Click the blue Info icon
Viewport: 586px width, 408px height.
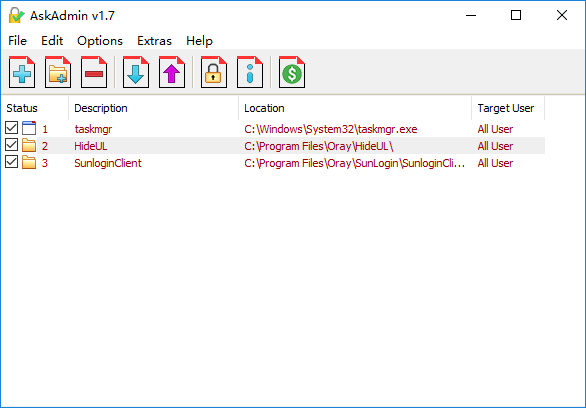250,72
